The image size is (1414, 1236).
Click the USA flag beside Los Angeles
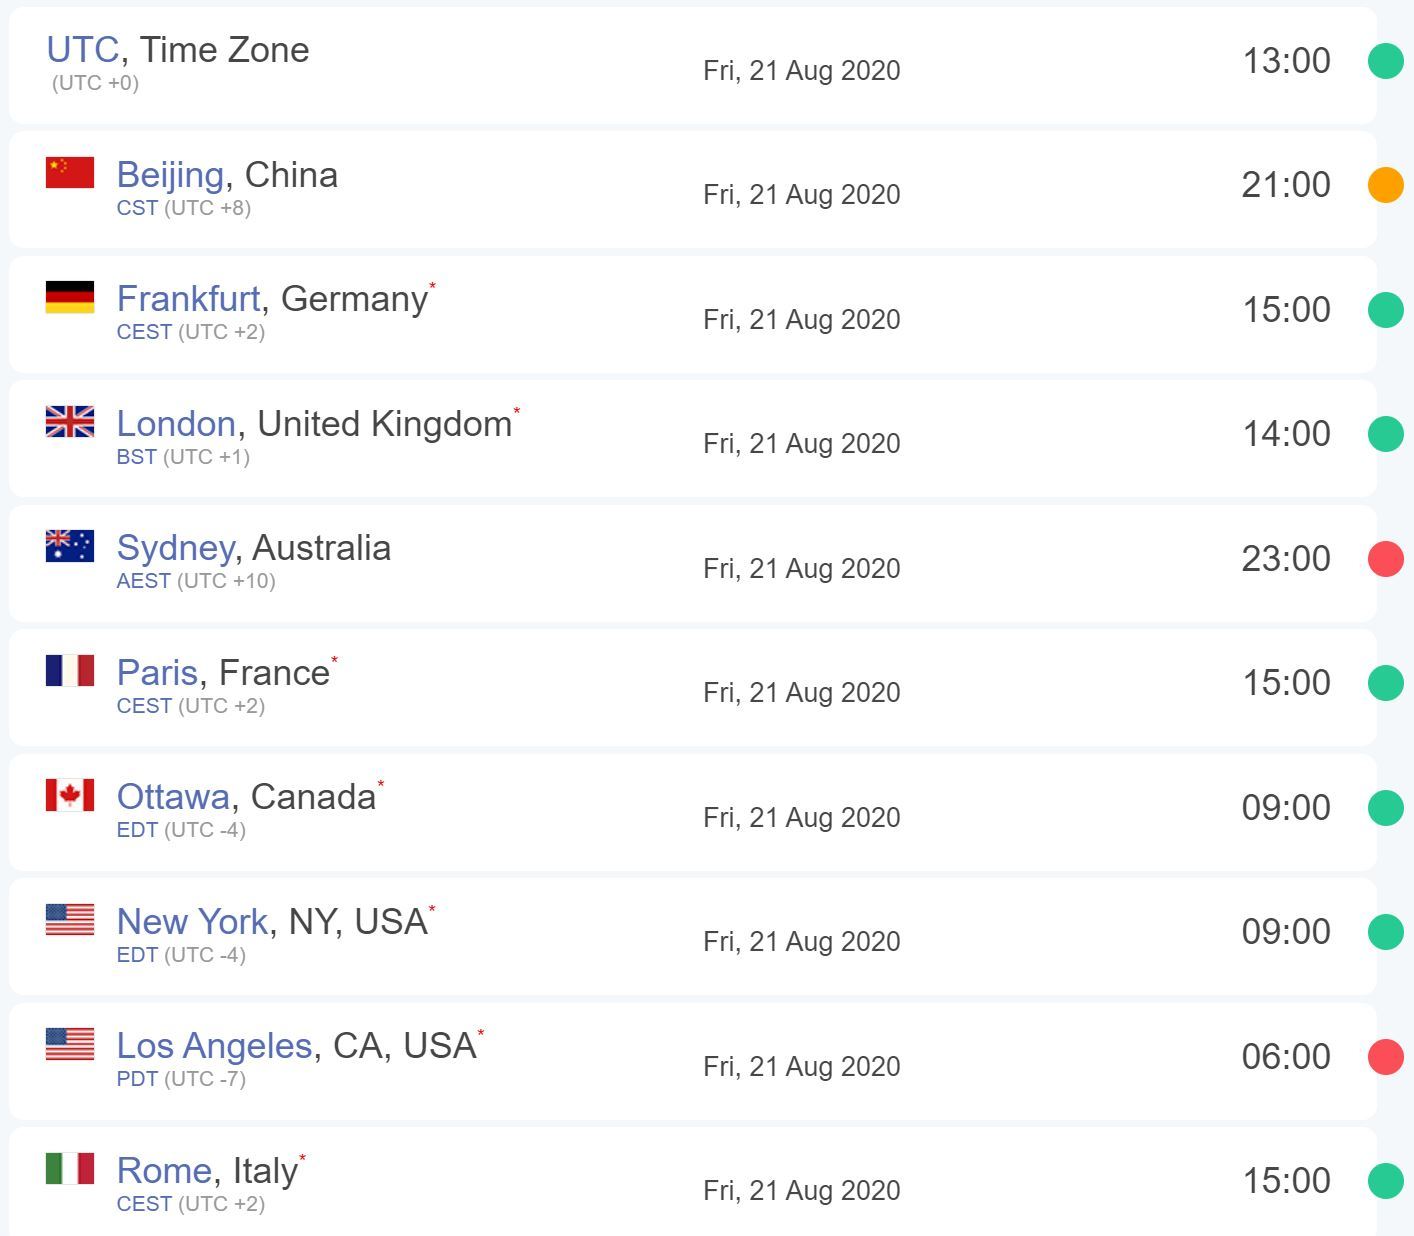pyautogui.click(x=70, y=1044)
